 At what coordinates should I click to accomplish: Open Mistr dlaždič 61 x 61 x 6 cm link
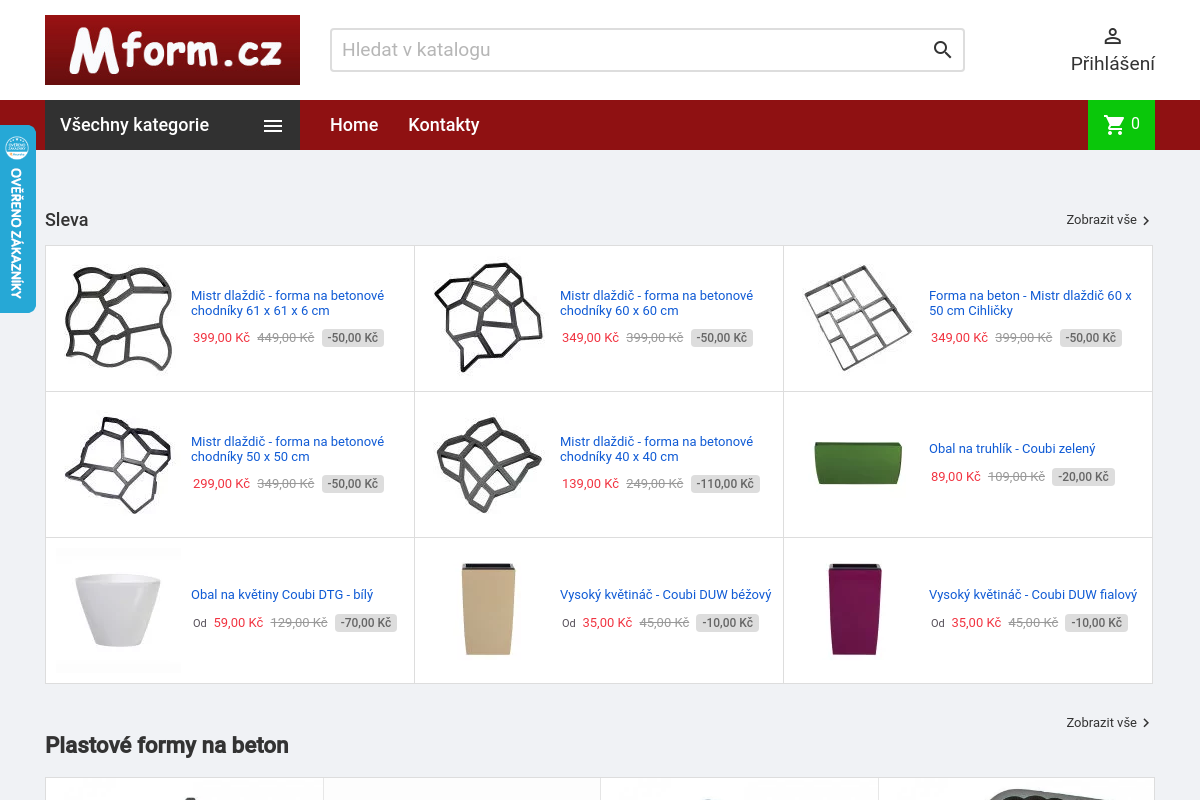click(287, 303)
